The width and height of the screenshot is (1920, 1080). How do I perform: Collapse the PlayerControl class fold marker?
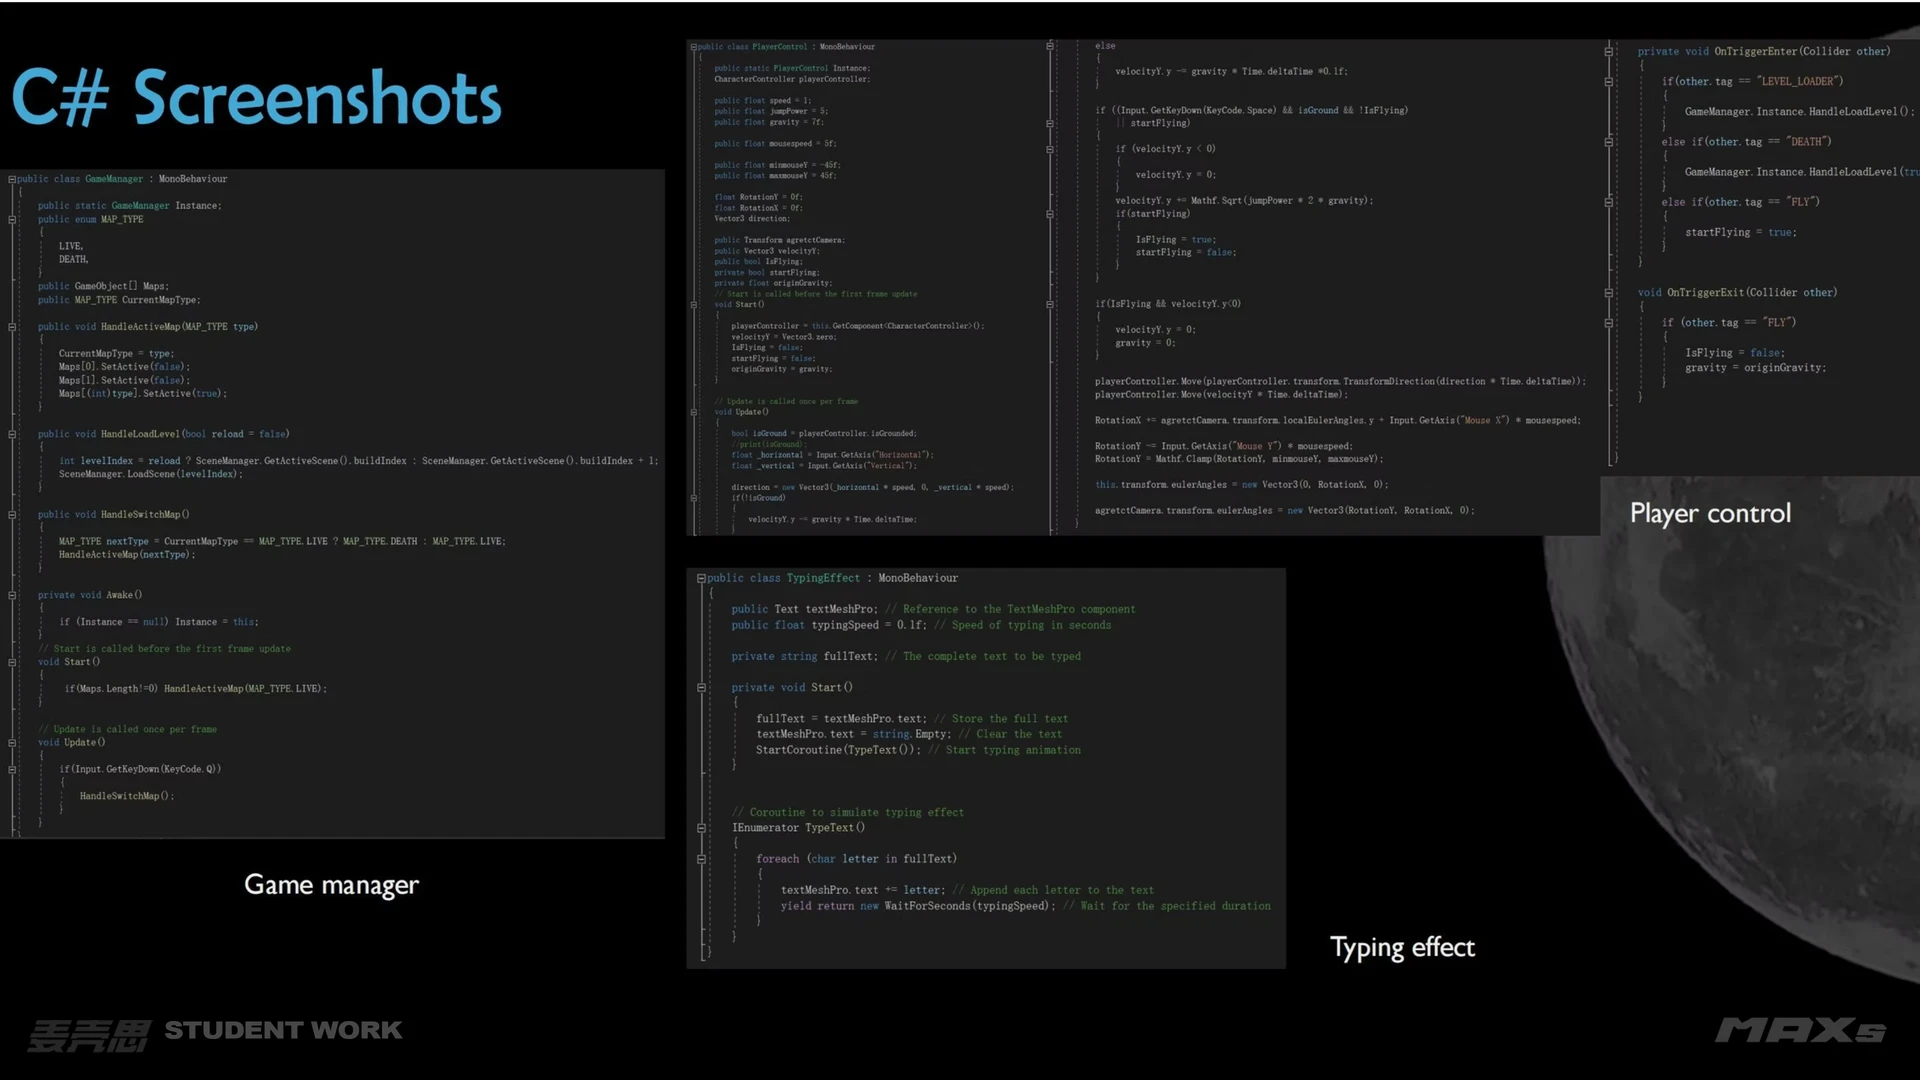(693, 47)
